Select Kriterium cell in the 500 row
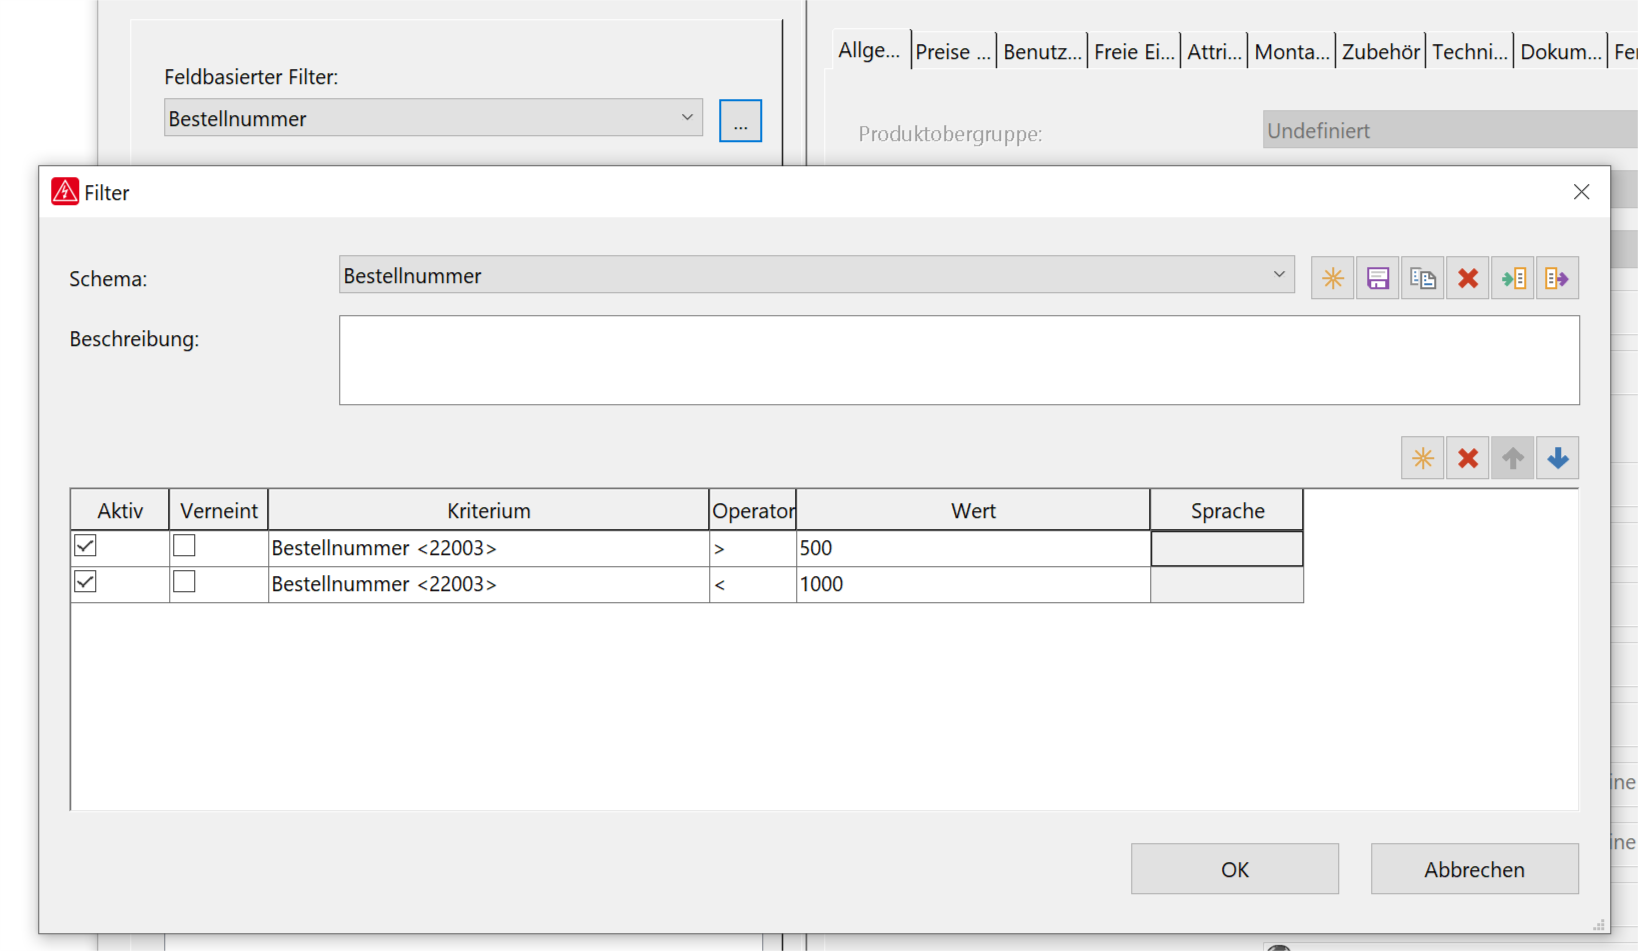1638x951 pixels. 489,548
